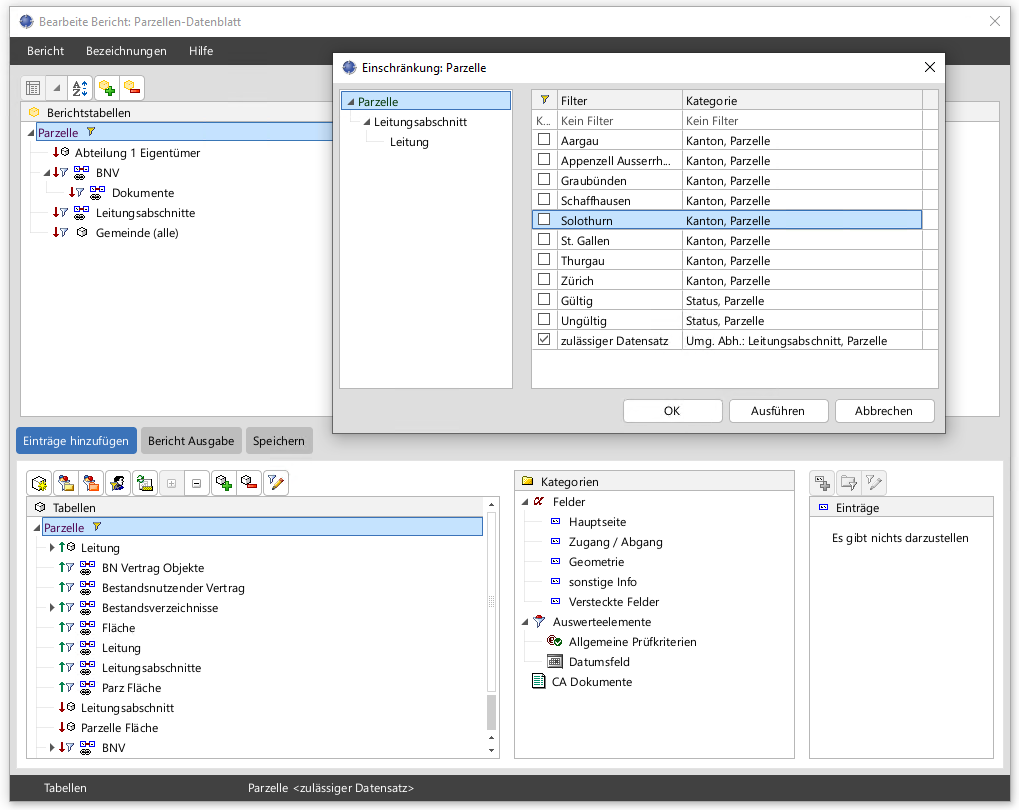Collapse Parzelle node in Tabellen panel

tap(36, 528)
